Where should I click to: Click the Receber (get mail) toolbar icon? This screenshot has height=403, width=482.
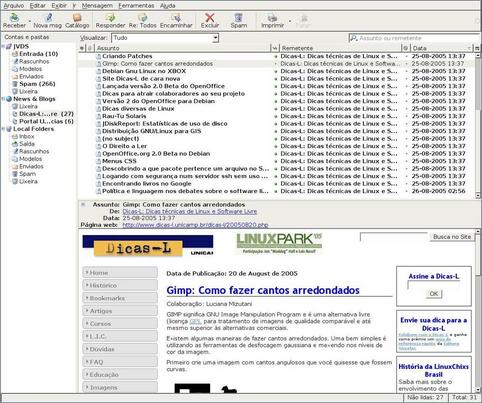pos(14,21)
